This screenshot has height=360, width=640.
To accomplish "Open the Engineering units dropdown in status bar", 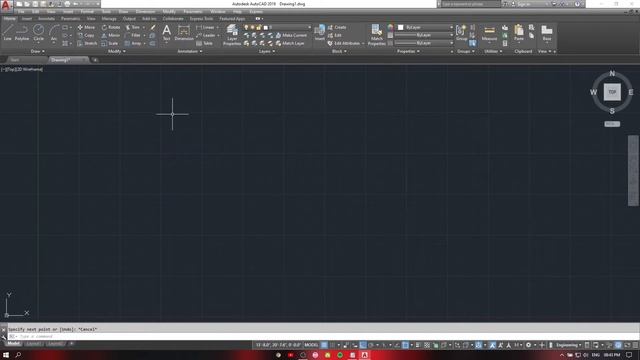I will [568, 345].
